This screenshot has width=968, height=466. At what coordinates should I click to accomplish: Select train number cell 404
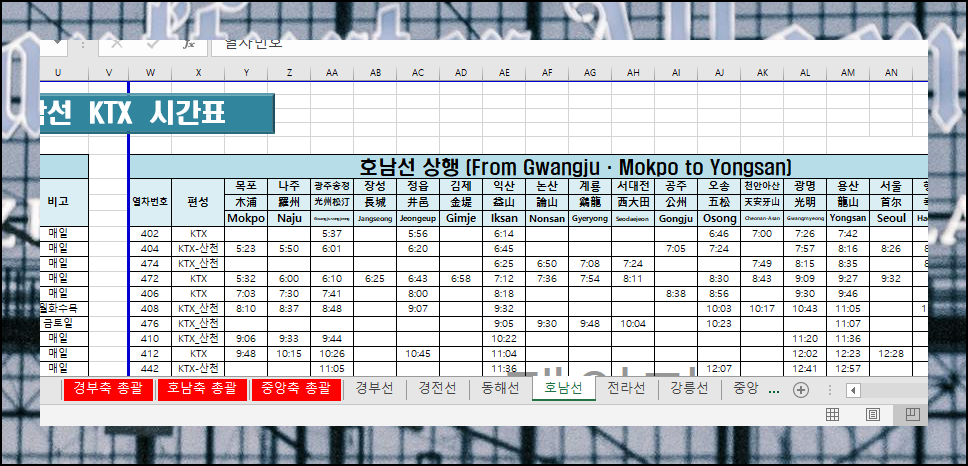pos(150,249)
